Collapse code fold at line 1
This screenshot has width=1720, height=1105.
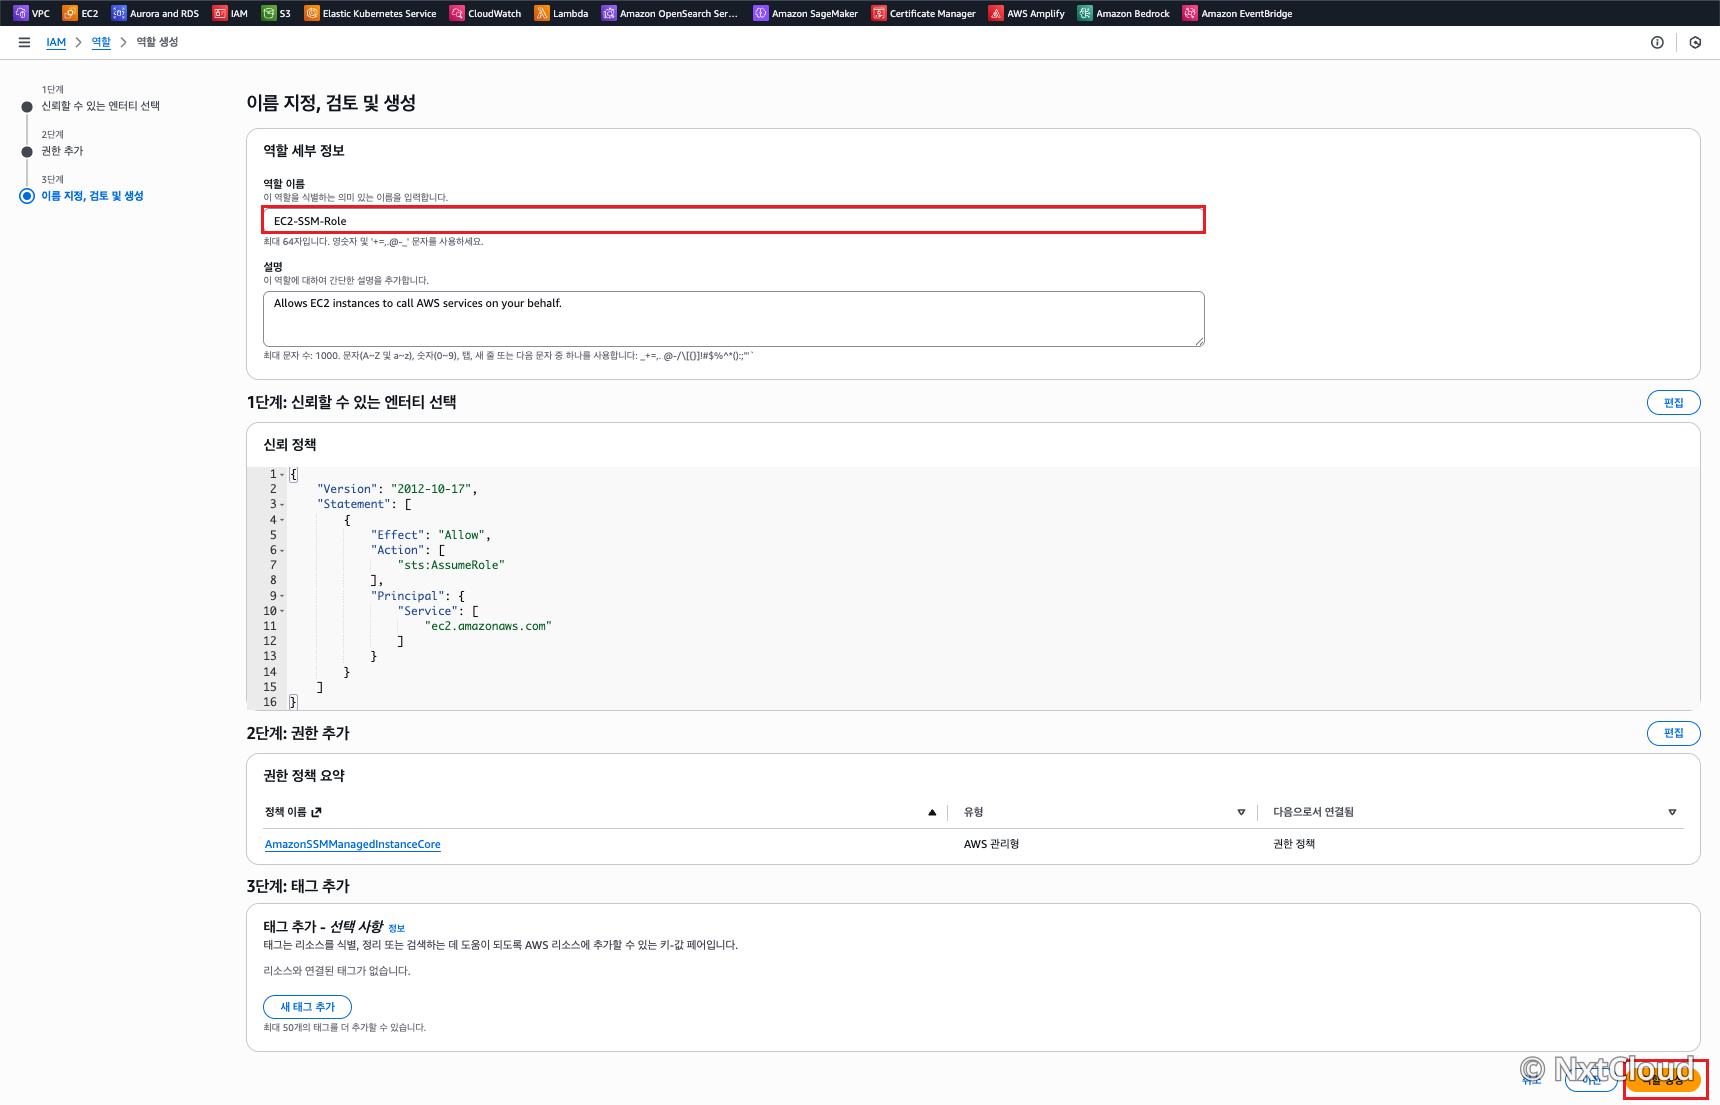(282, 474)
